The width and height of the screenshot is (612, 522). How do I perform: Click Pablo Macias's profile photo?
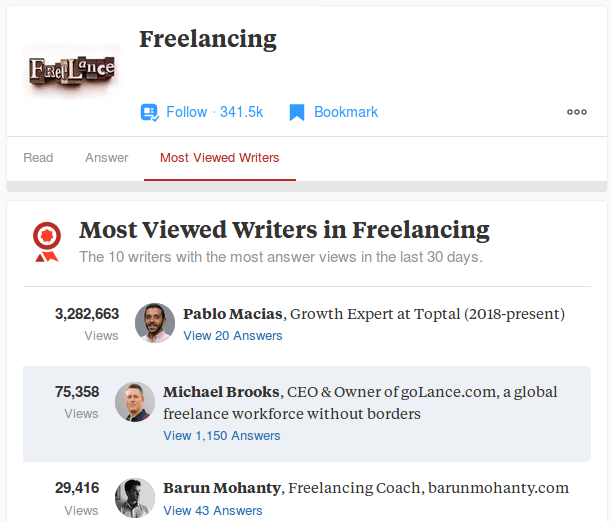[x=155, y=323]
